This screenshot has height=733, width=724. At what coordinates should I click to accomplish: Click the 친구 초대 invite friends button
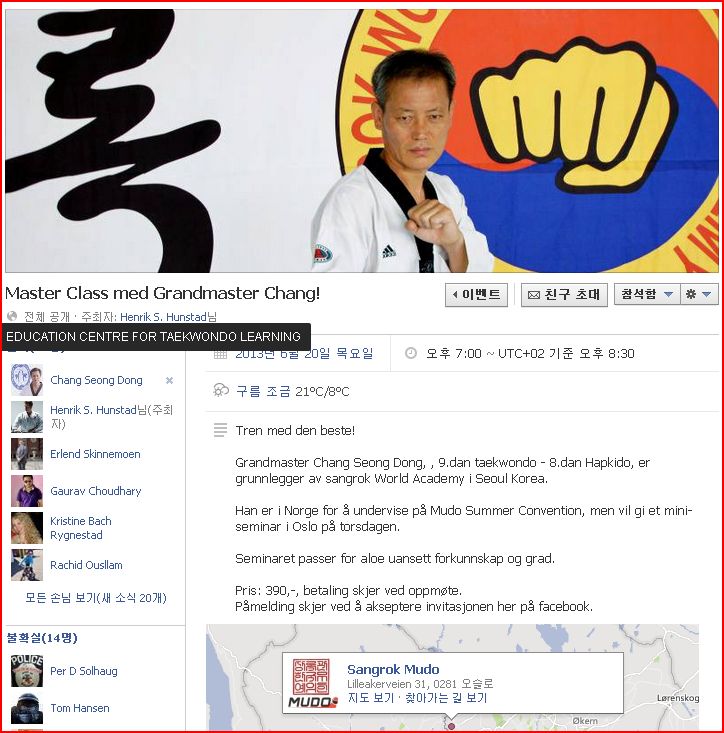click(x=564, y=295)
